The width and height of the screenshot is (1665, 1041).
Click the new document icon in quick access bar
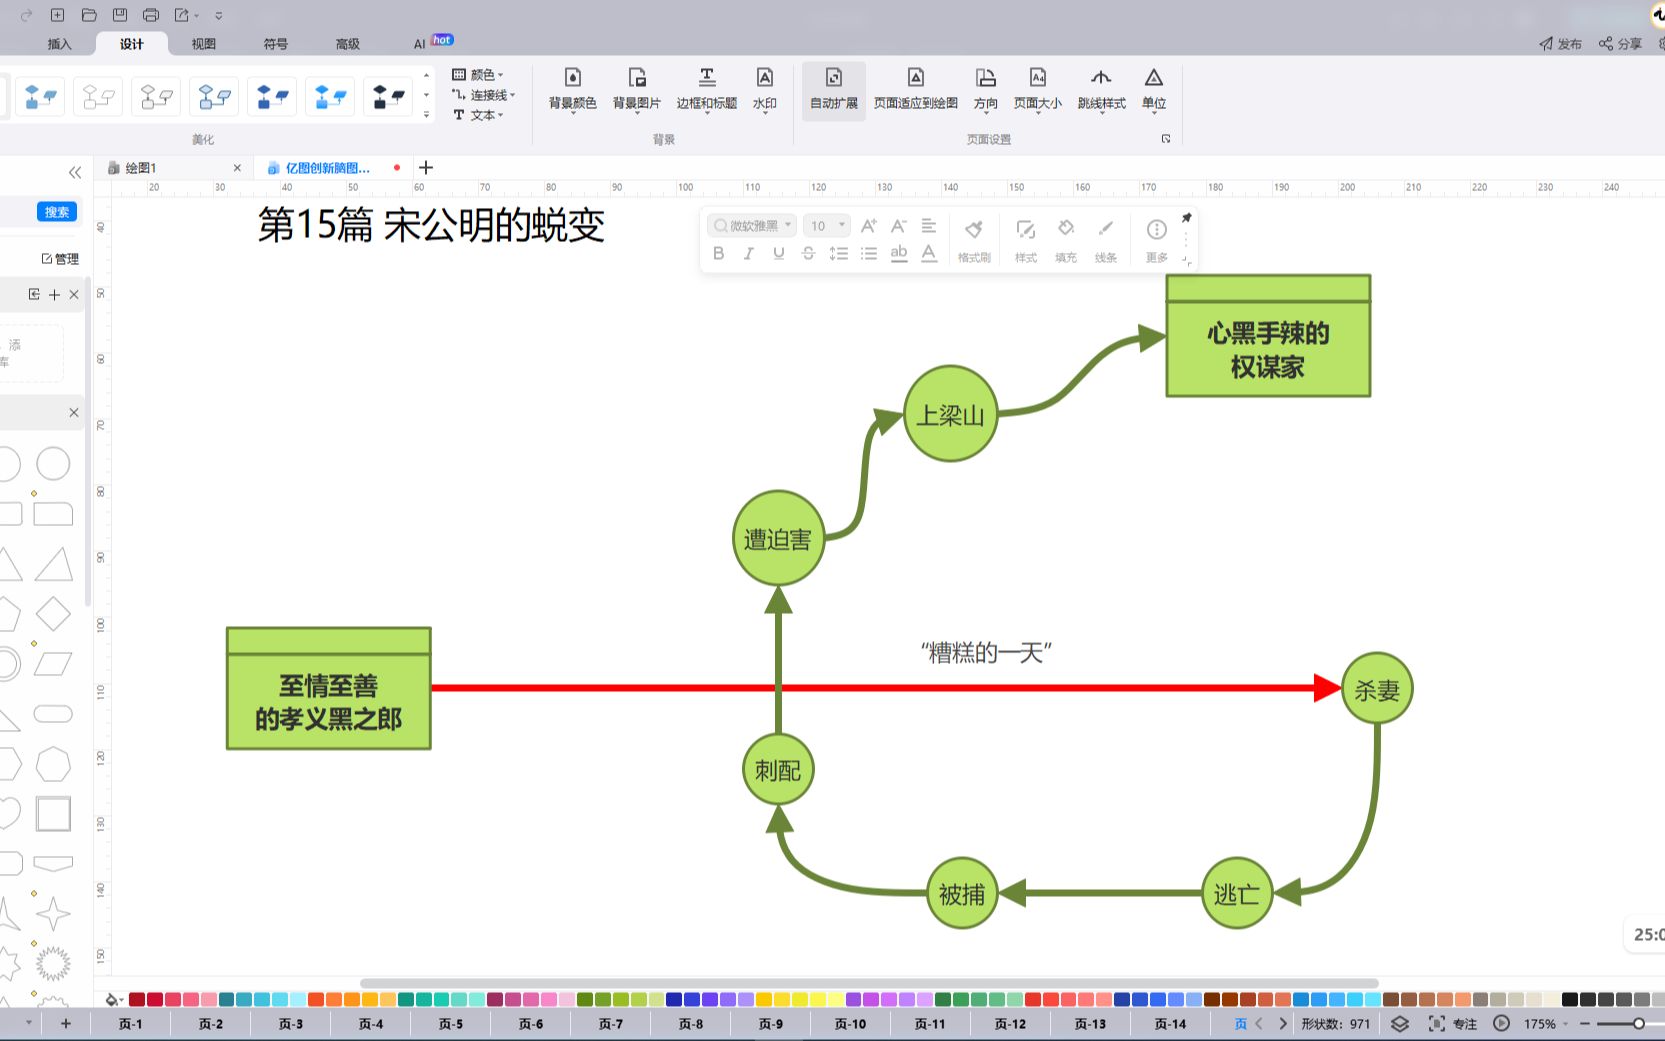(x=57, y=15)
